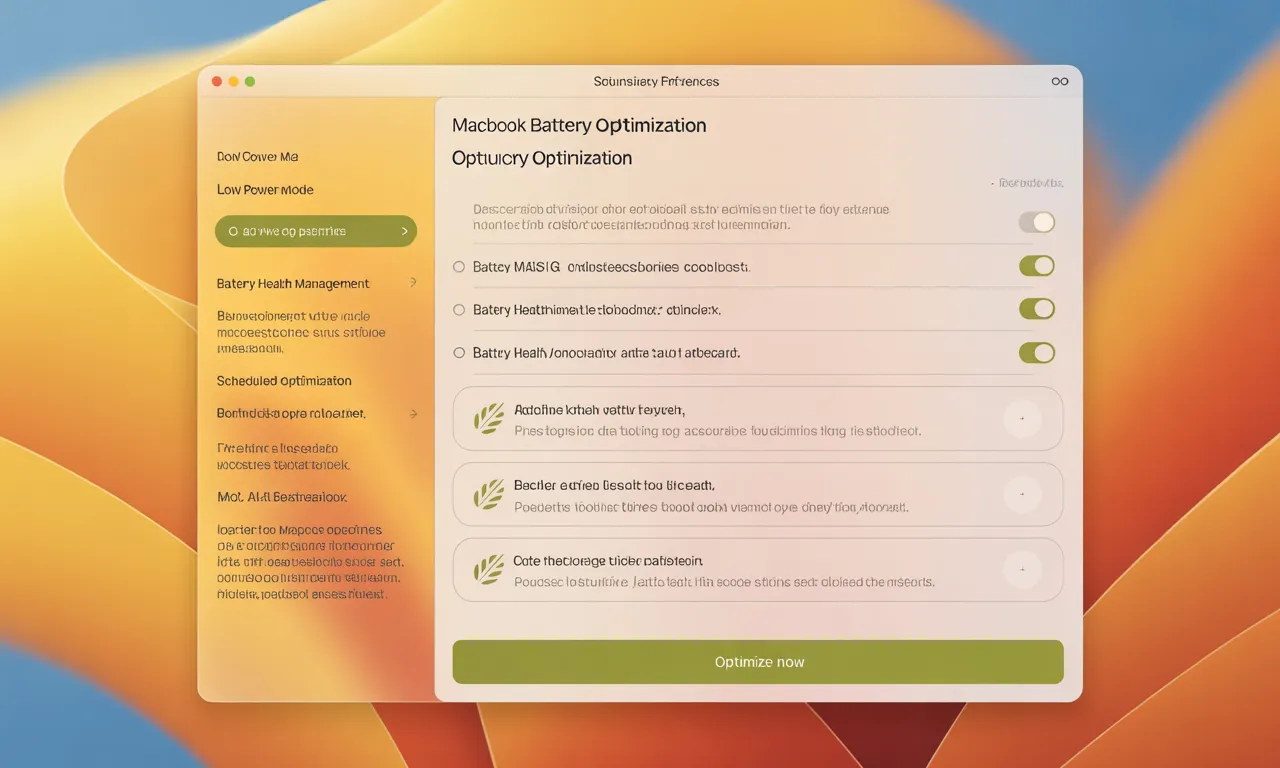The height and width of the screenshot is (768, 1280).
Task: Open the Becfler eufreo card
Action: click(758, 494)
